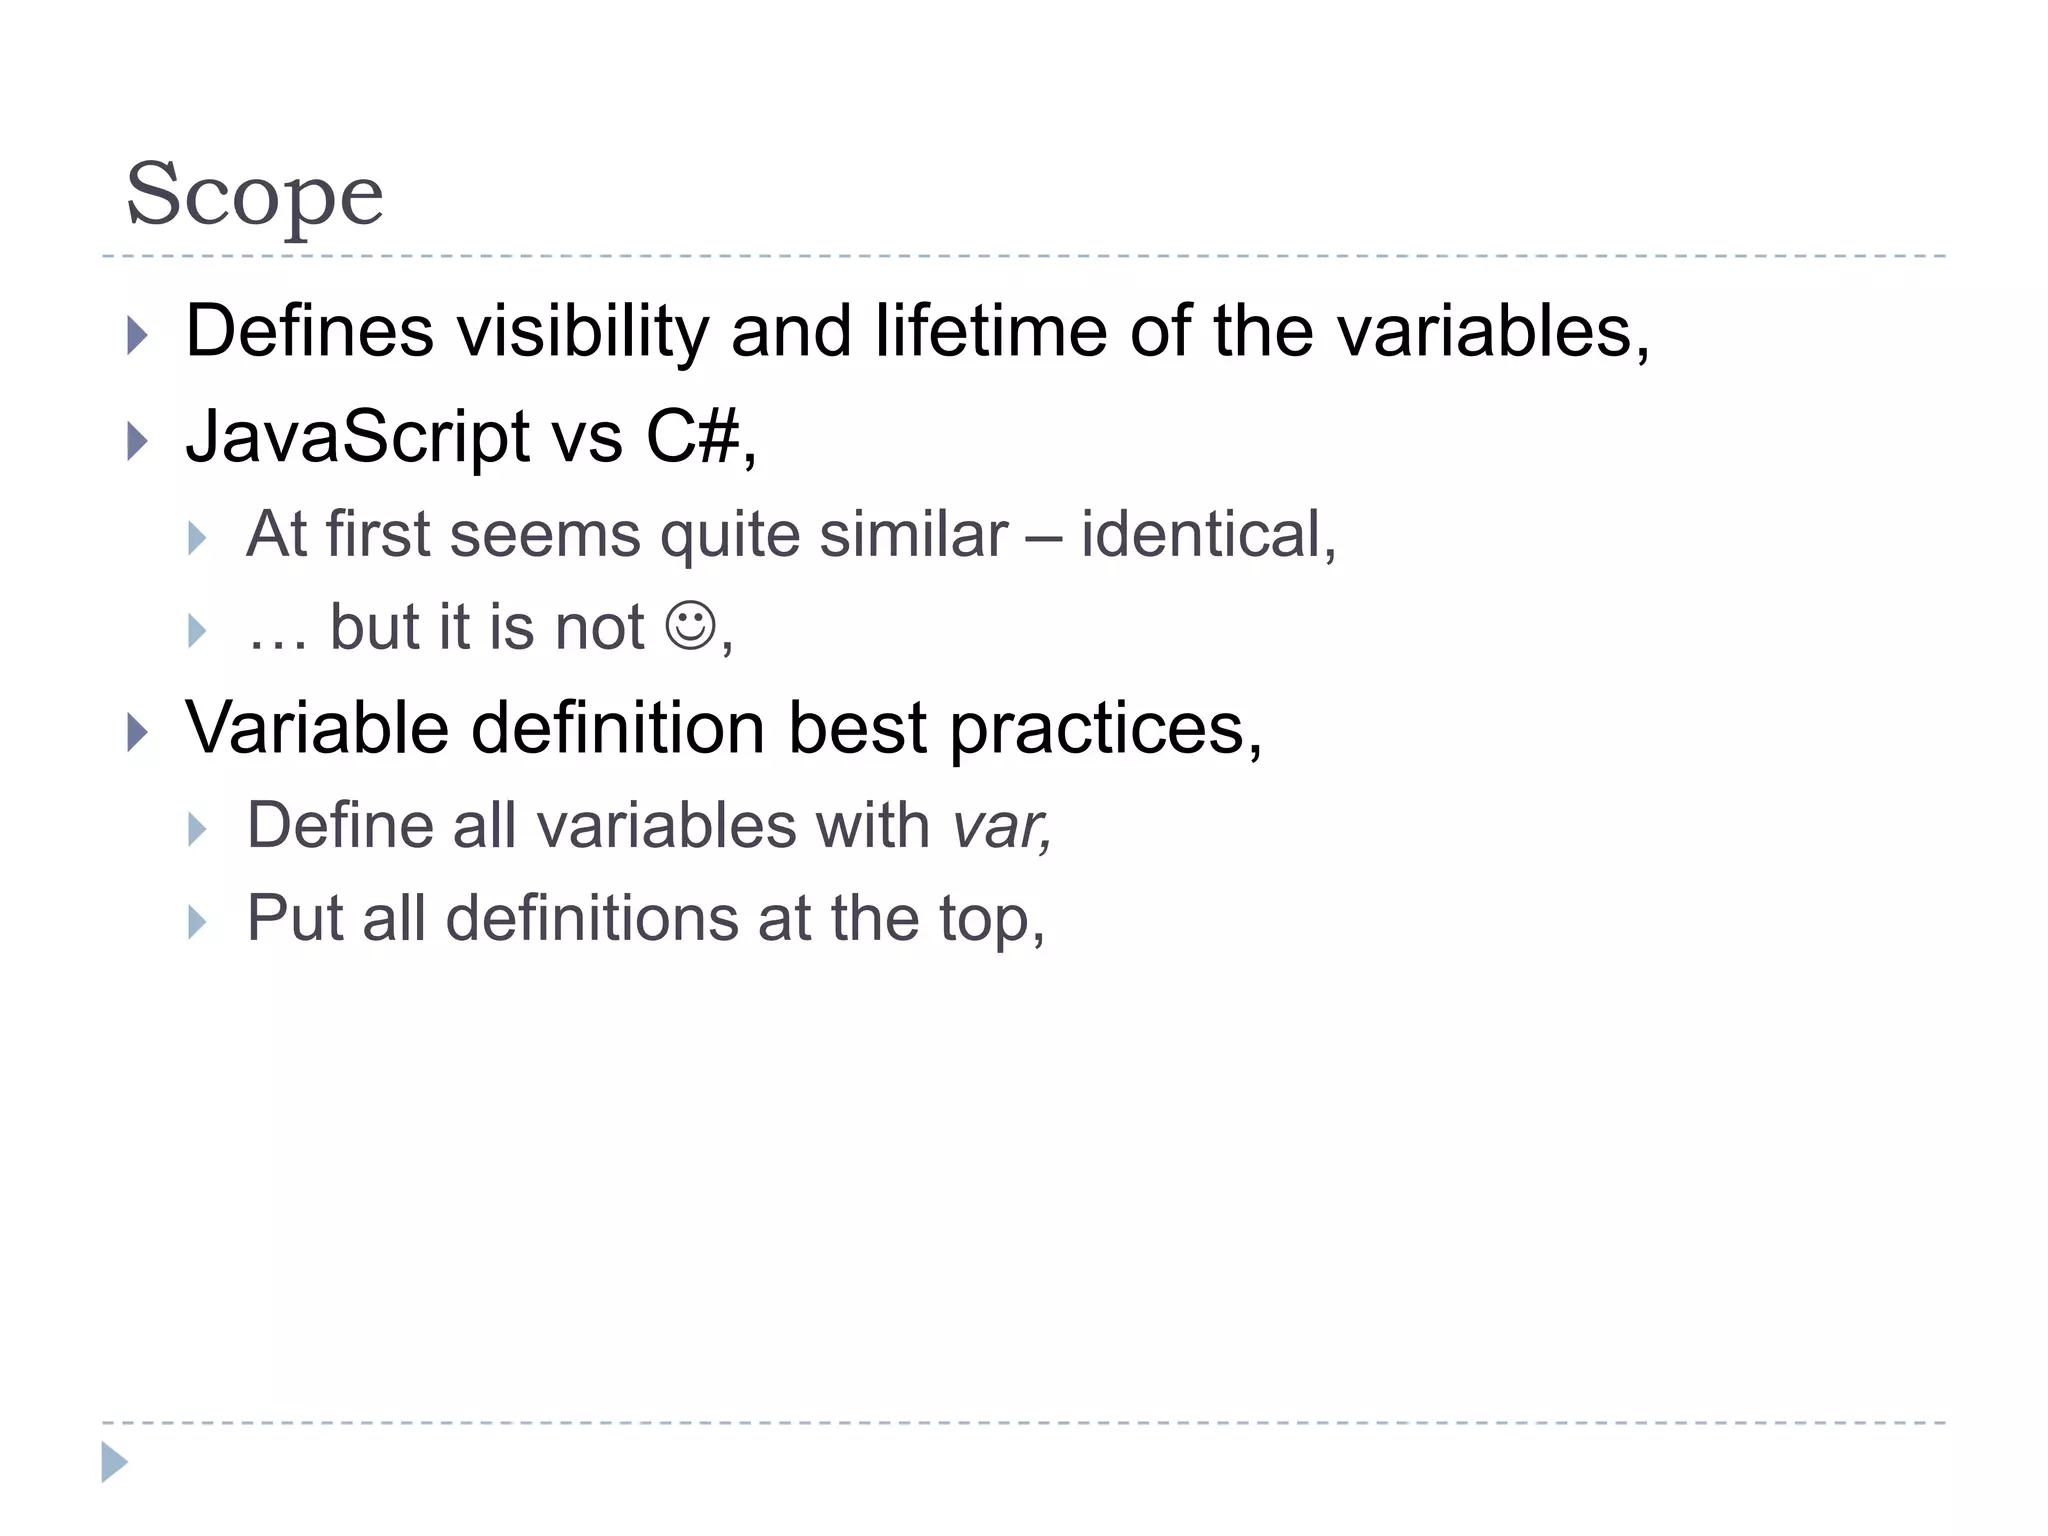The height and width of the screenshot is (1536, 2048).
Task: Click the arrow bullet before 'Defines visibility'
Action: 138,336
